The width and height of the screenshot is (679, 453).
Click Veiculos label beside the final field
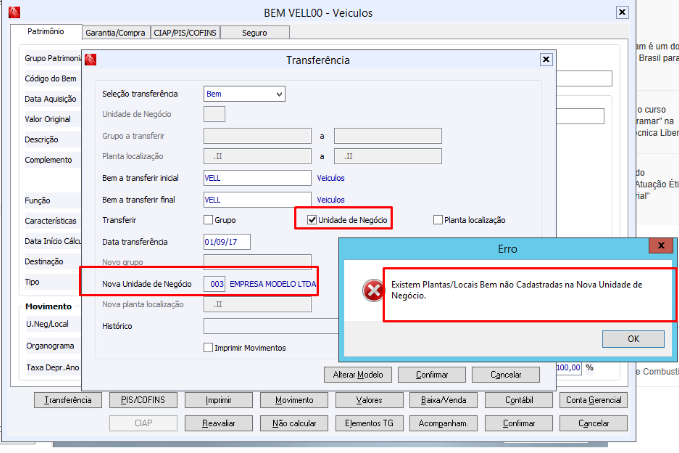(x=330, y=200)
